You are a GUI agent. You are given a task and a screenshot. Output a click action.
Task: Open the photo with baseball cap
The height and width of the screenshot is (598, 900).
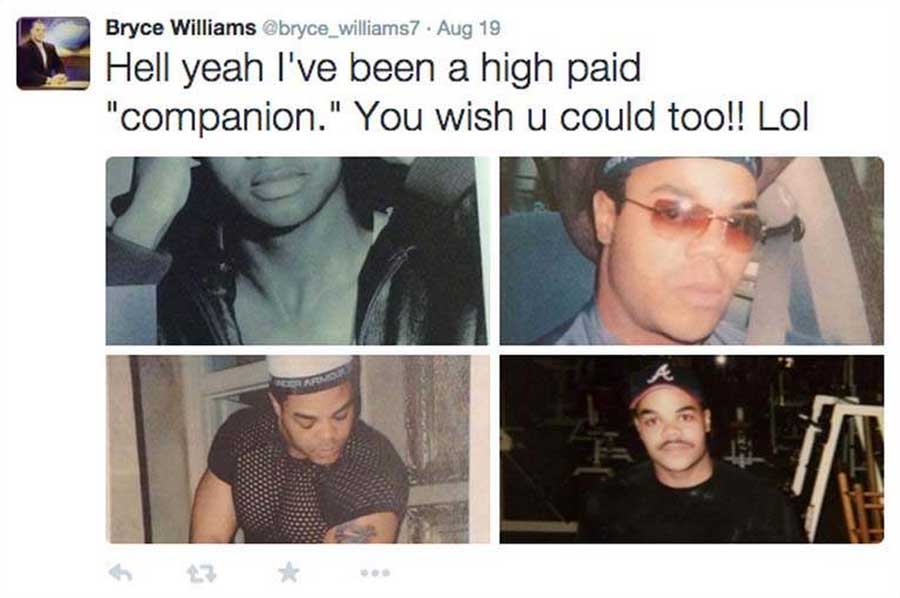pyautogui.click(x=692, y=449)
